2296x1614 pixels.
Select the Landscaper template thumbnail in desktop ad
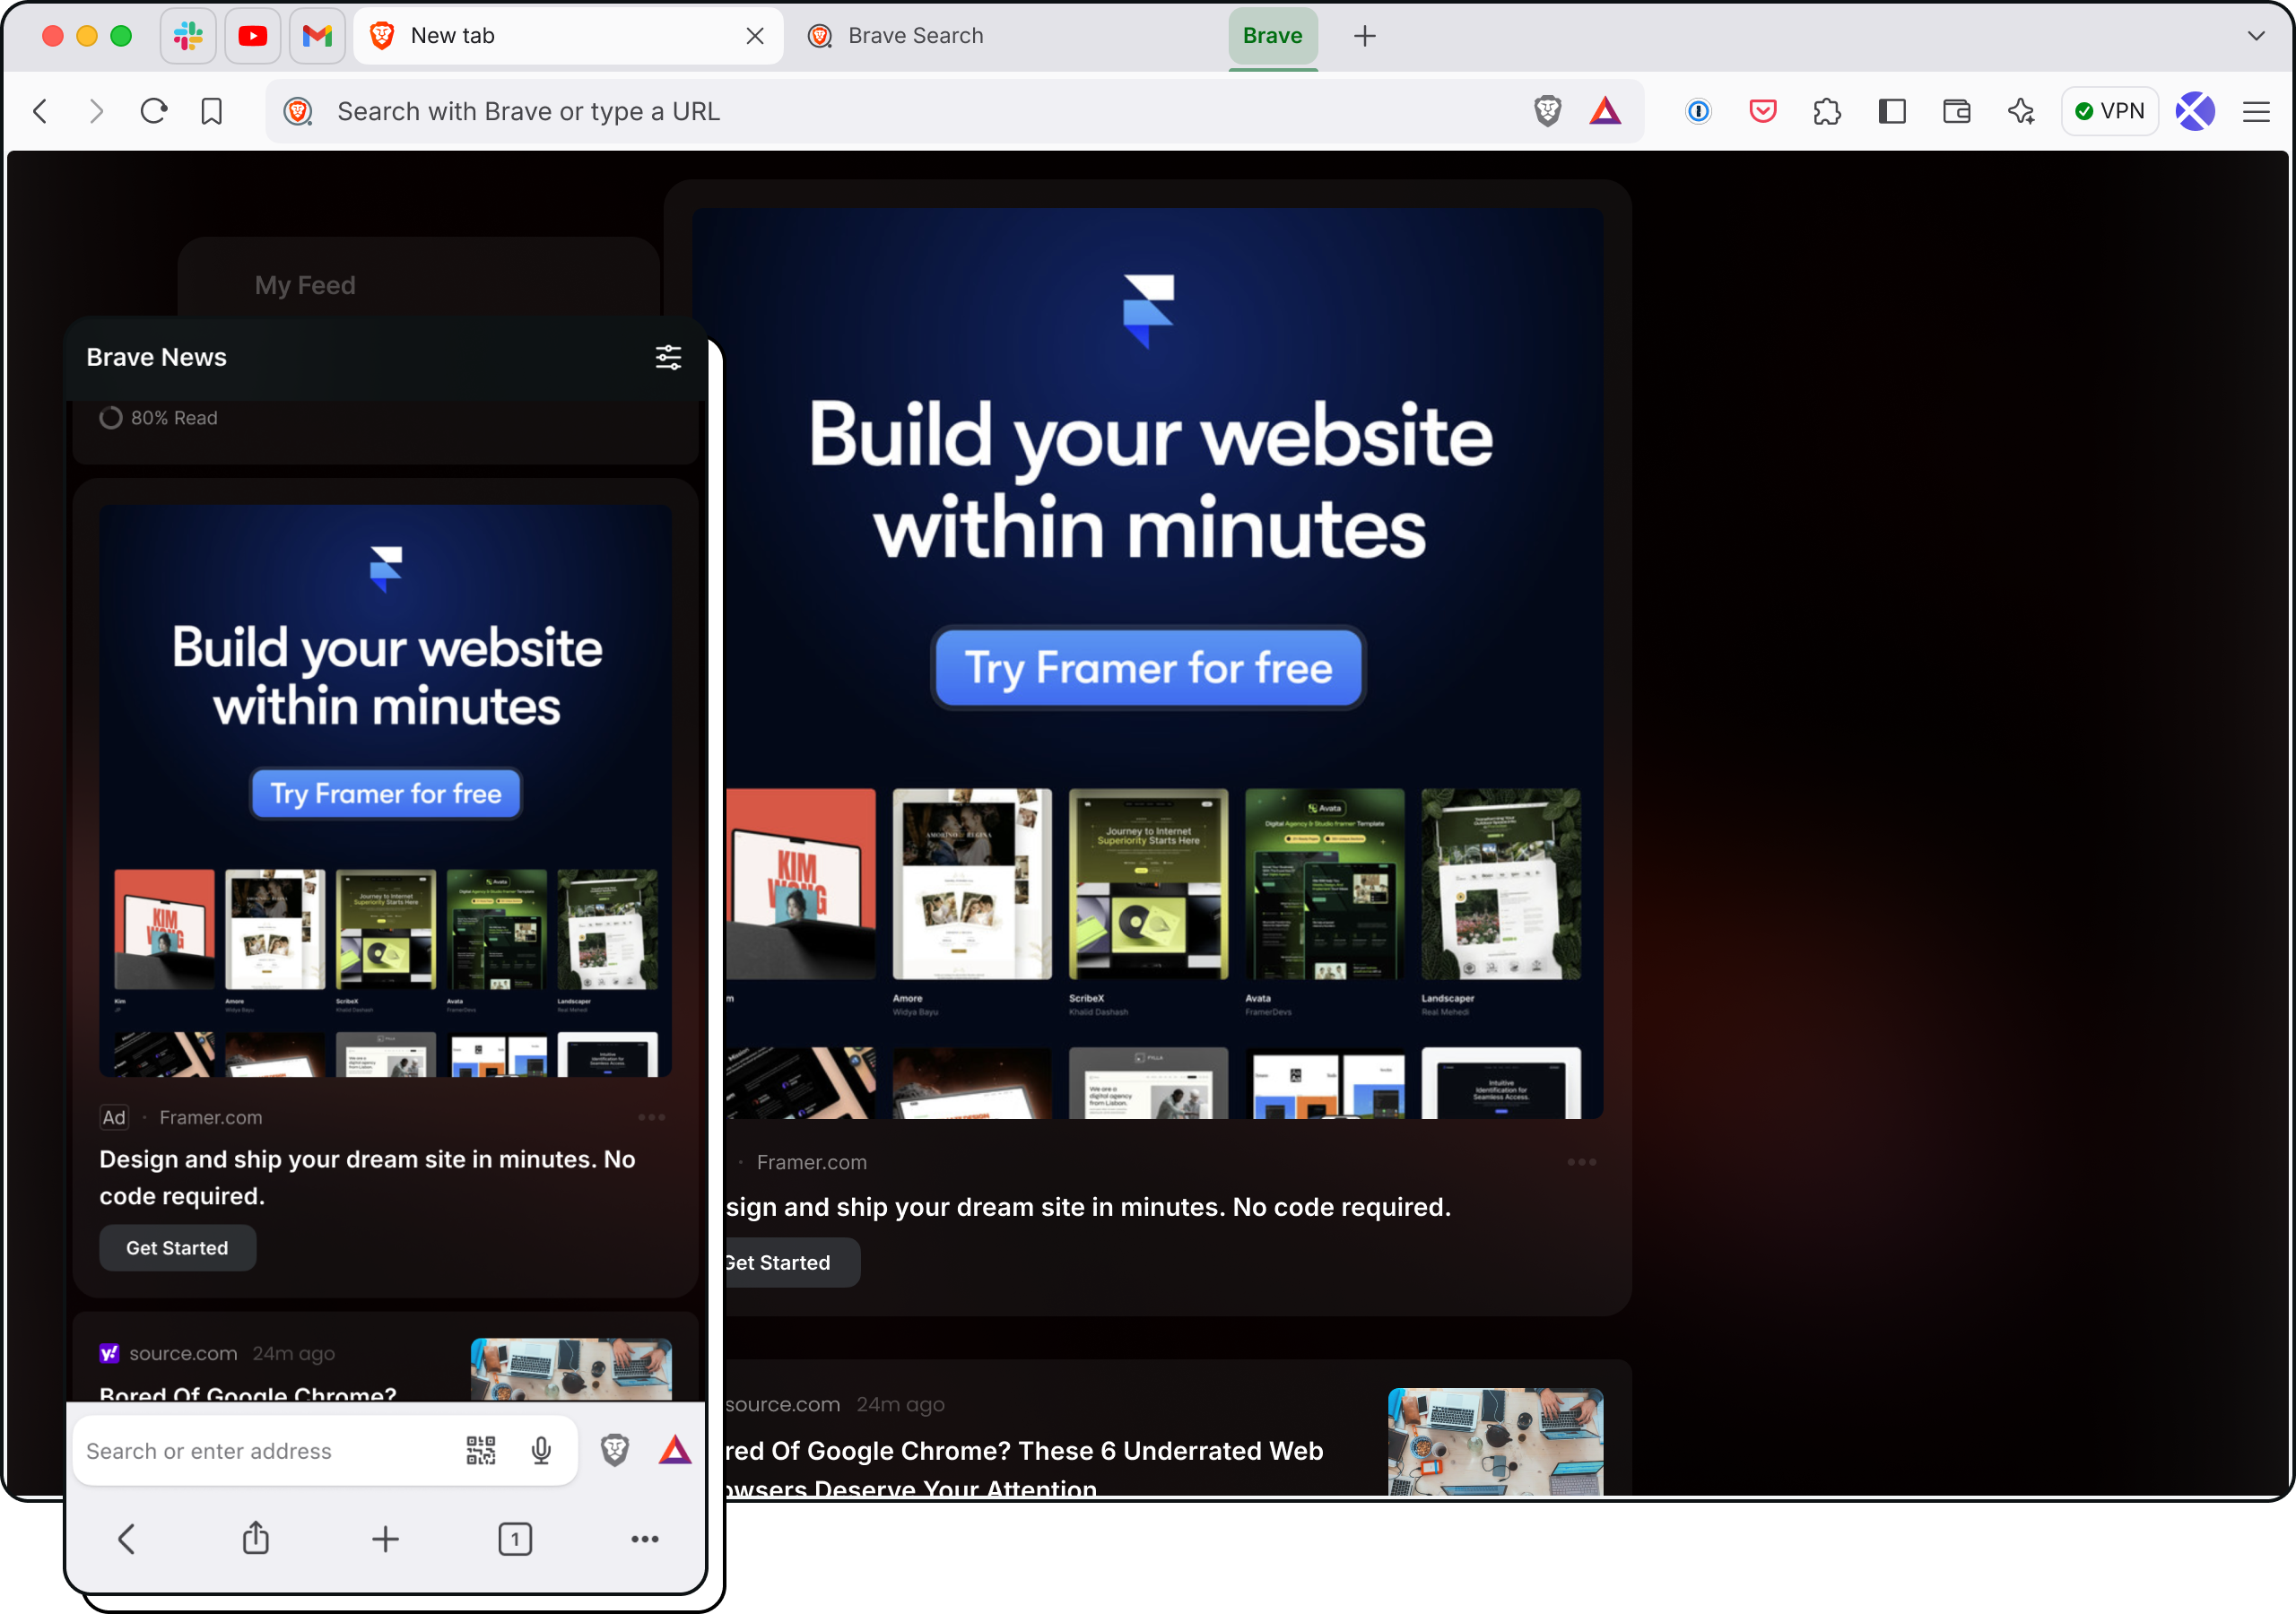1501,884
